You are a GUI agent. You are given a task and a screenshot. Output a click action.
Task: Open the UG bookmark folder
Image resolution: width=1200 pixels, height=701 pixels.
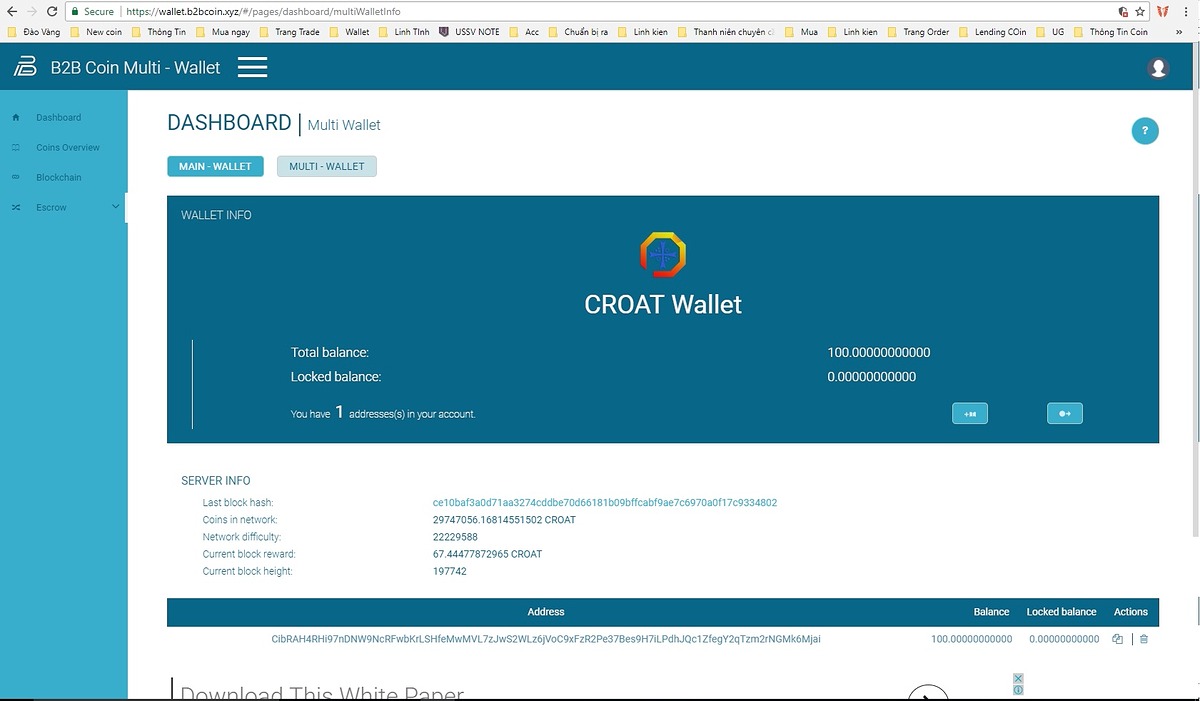pos(1050,32)
